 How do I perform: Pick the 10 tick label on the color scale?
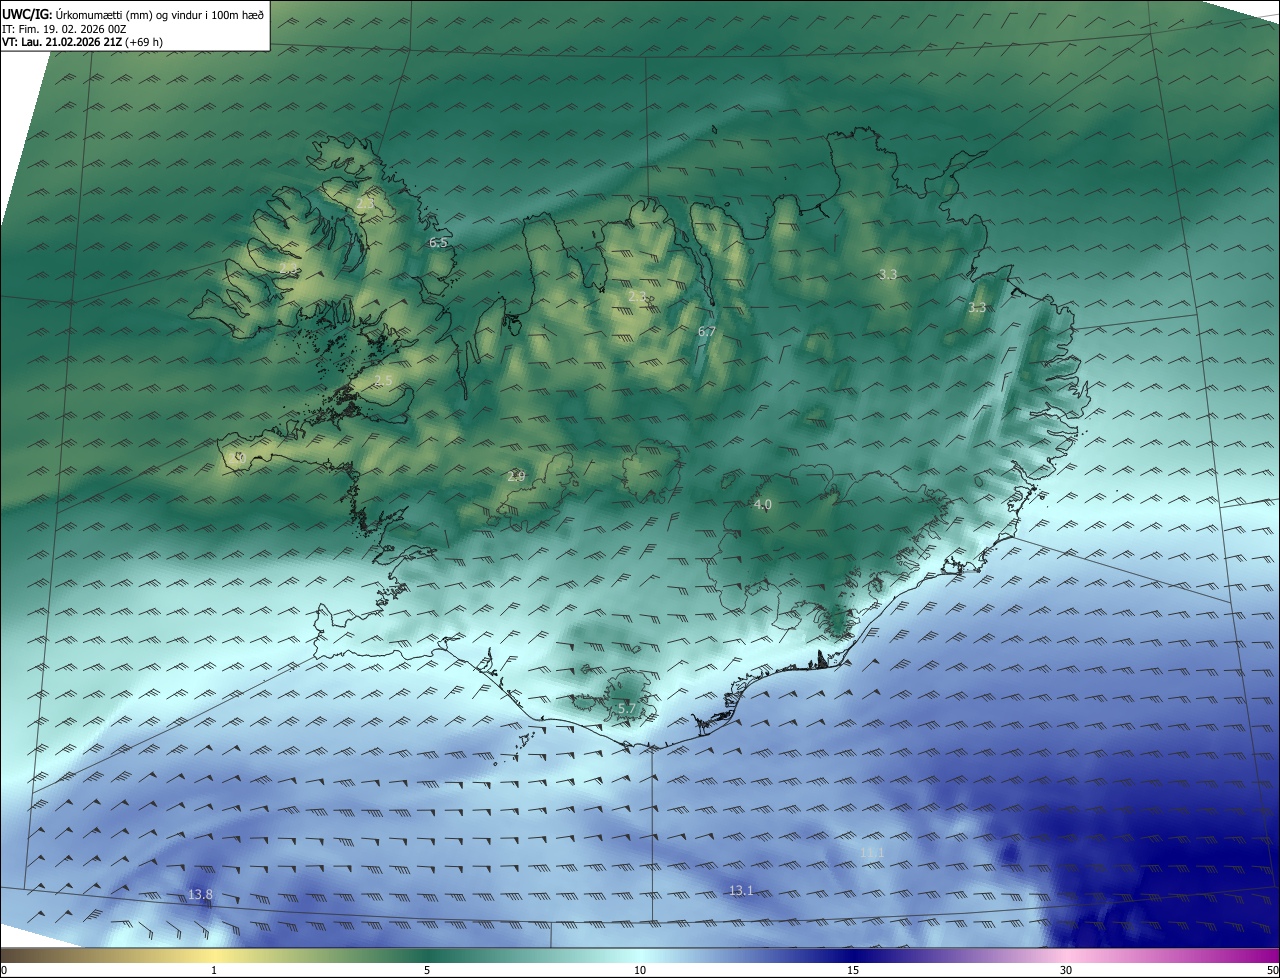pos(640,970)
